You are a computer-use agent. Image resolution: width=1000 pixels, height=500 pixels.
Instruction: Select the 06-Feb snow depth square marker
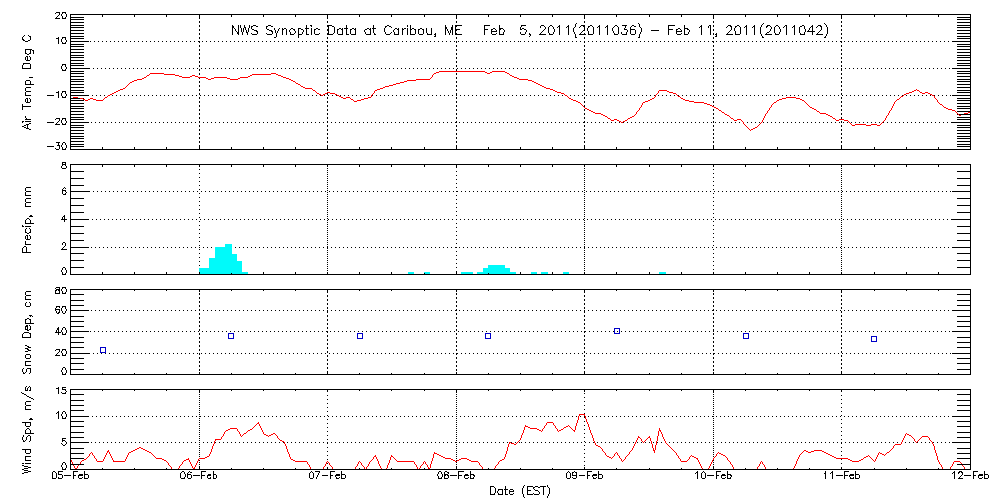(x=231, y=336)
